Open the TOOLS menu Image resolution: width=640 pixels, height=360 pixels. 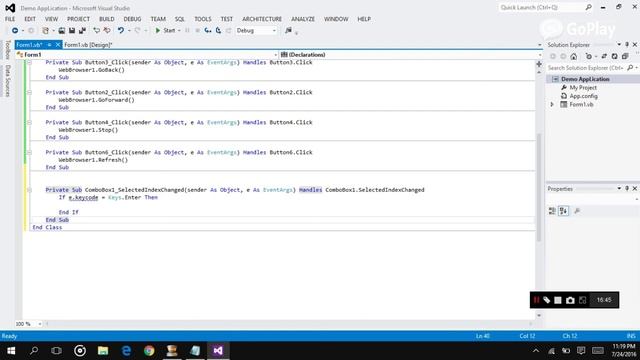[203, 19]
